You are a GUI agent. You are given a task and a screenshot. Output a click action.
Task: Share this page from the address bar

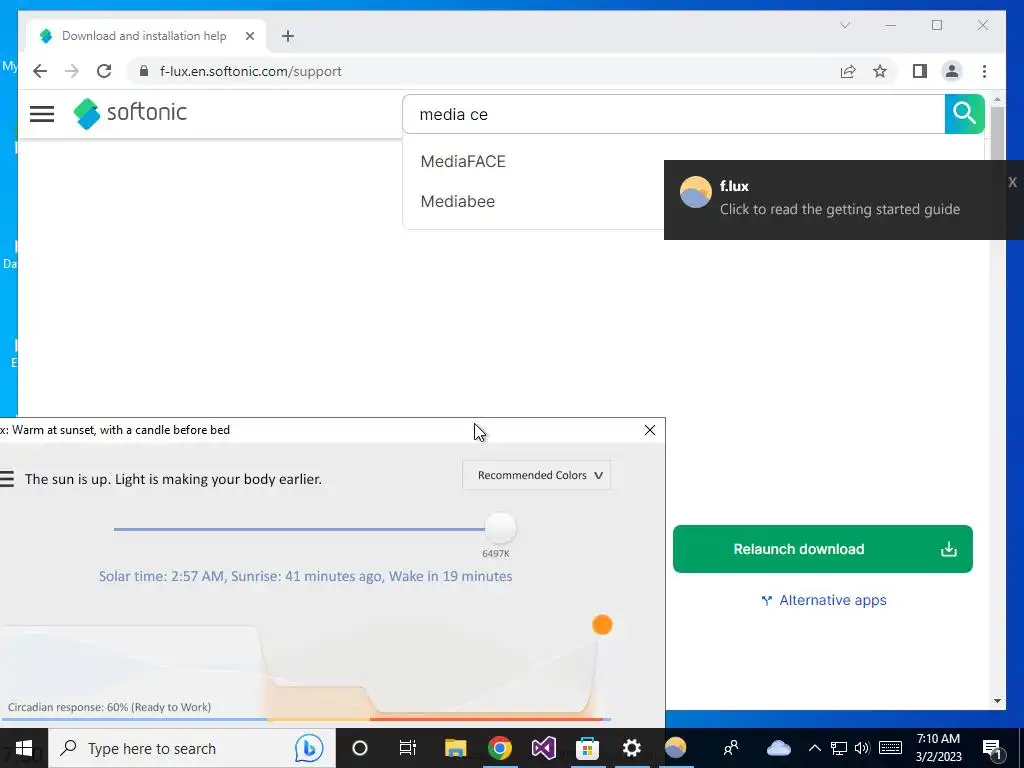coord(848,71)
